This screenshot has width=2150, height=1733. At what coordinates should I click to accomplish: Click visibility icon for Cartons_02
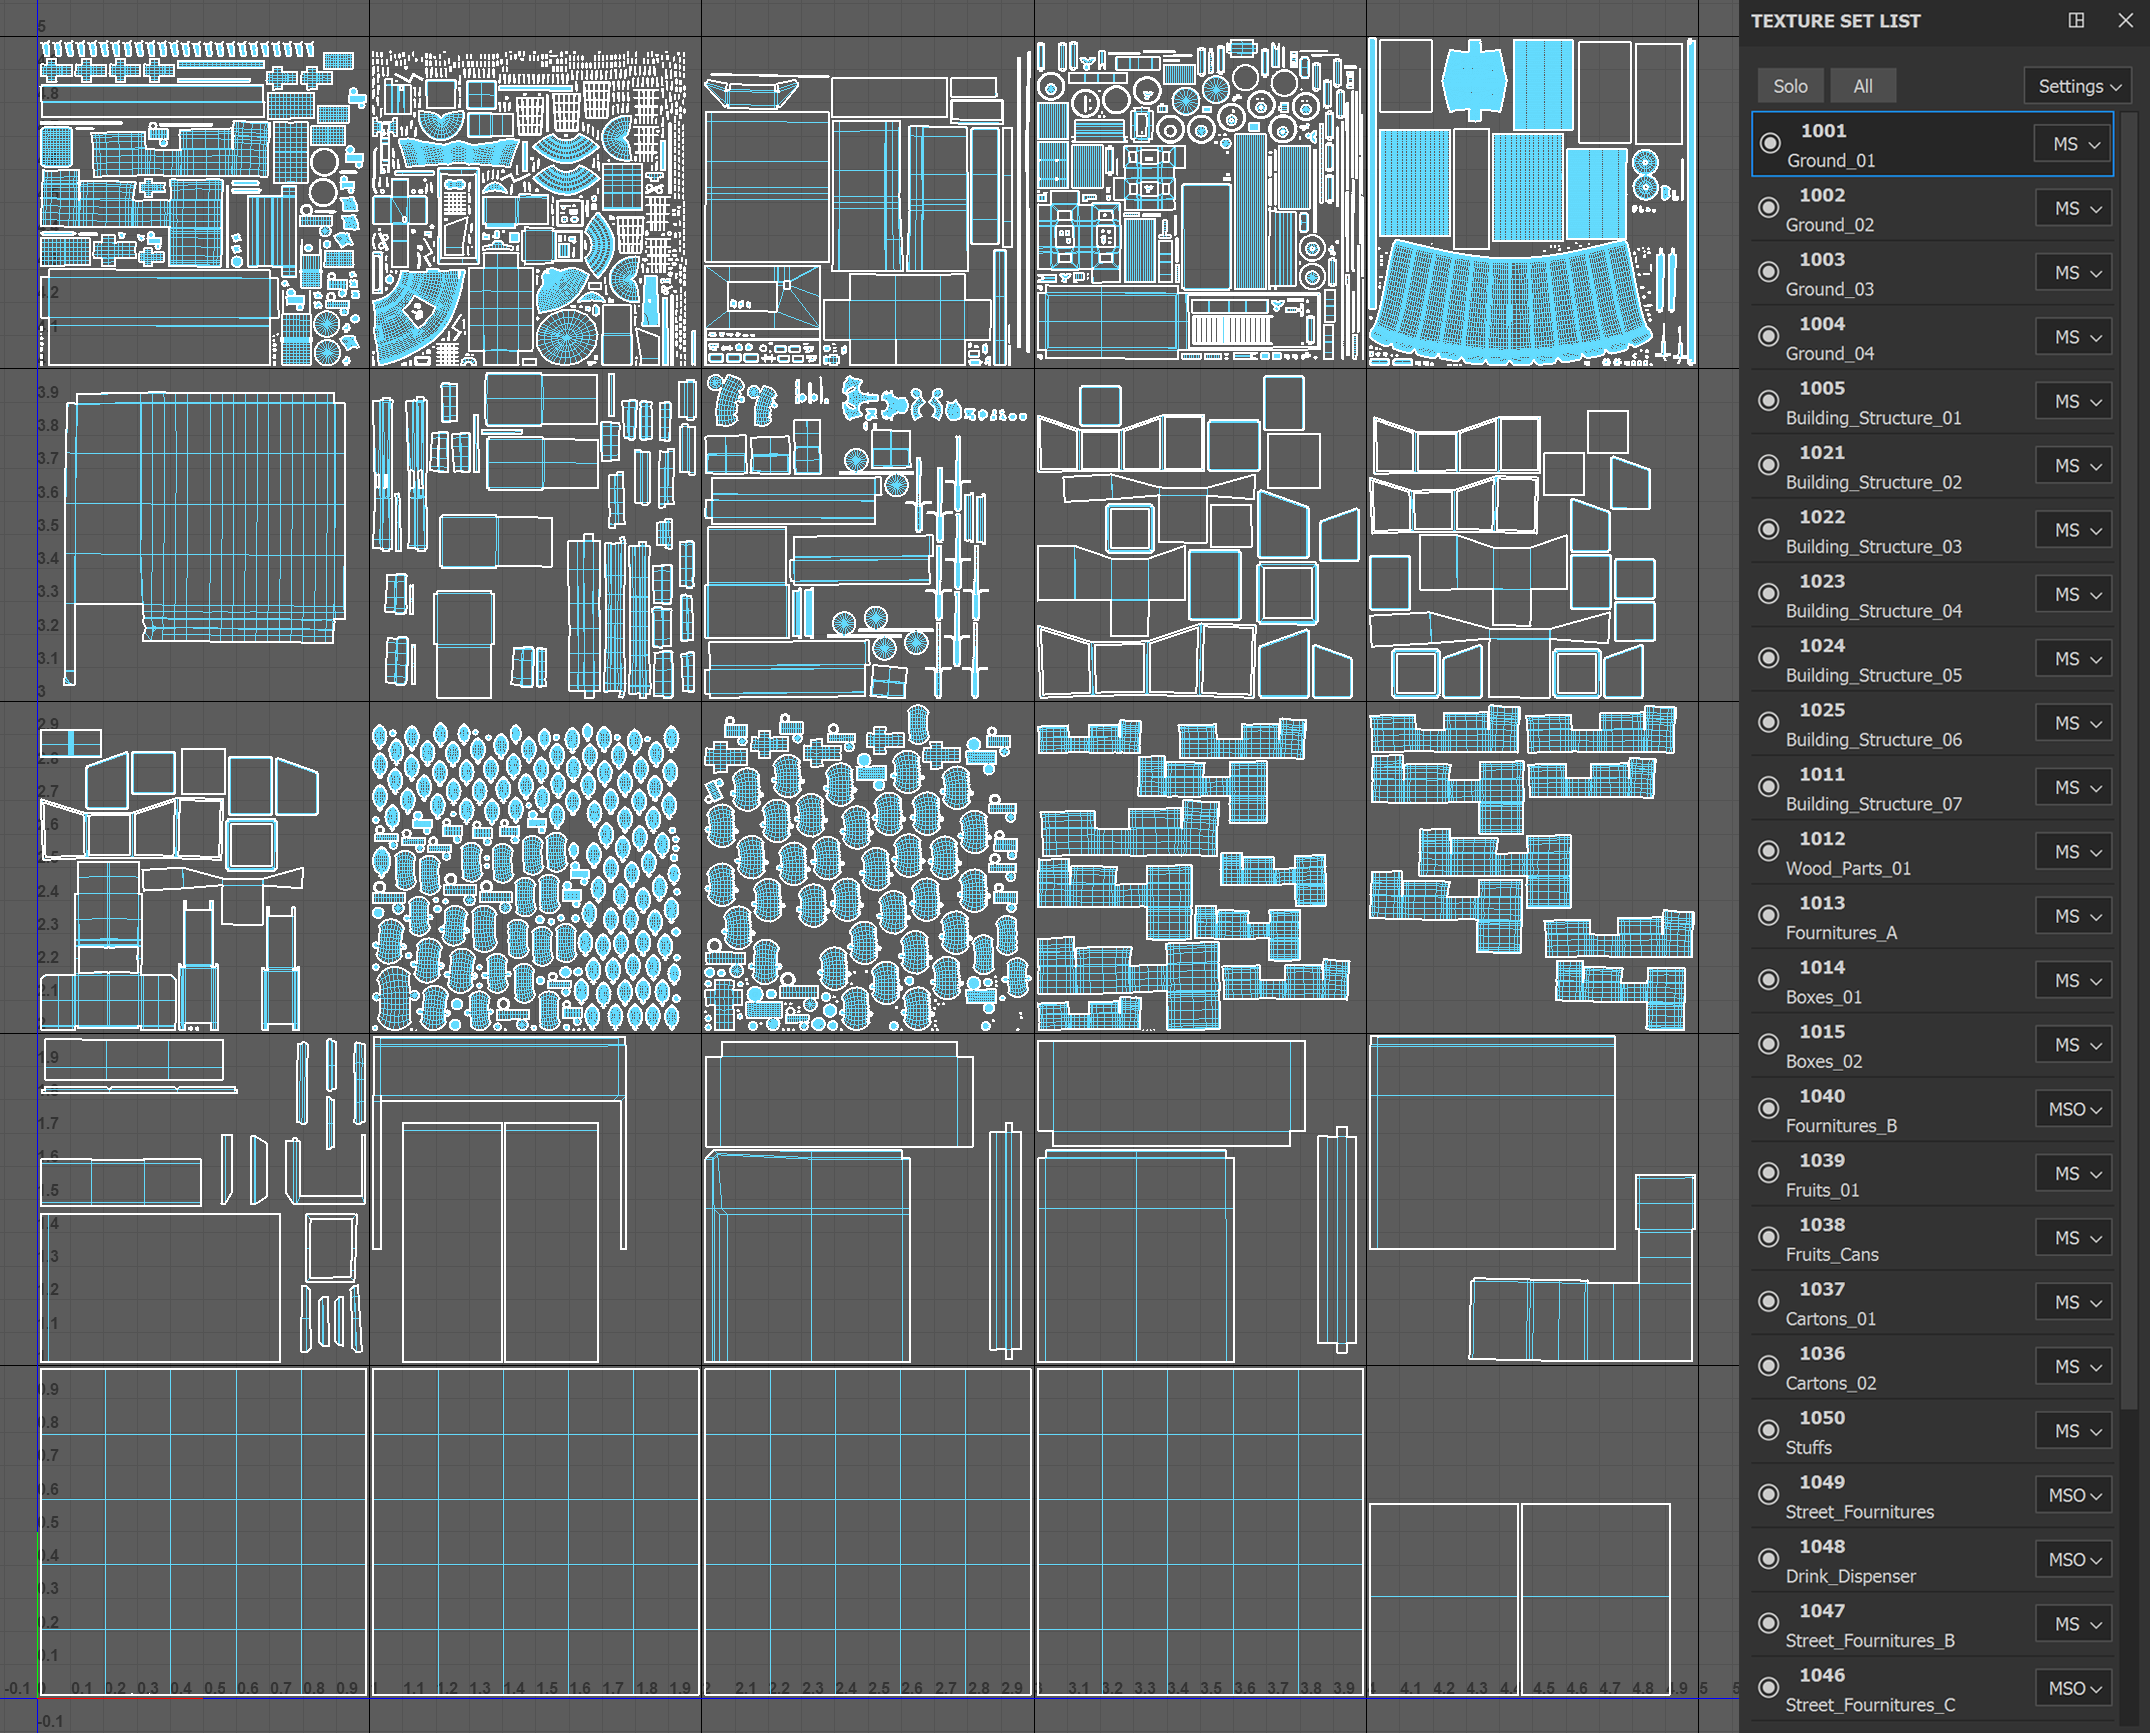[1769, 1367]
